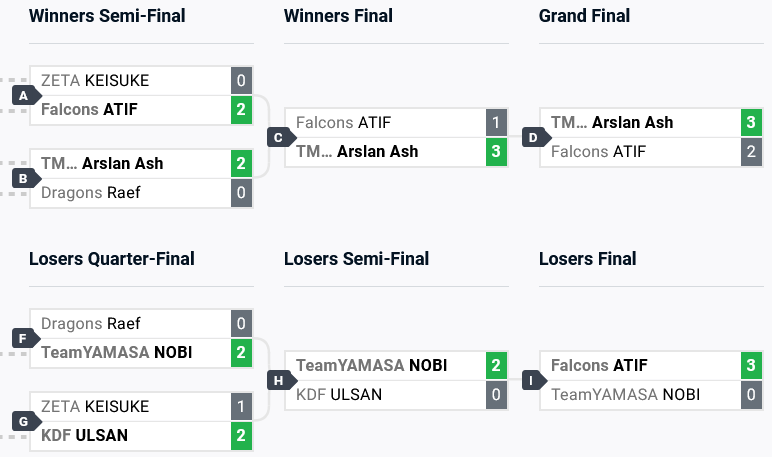Click match I label badge
772x457 pixels.
[533, 380]
